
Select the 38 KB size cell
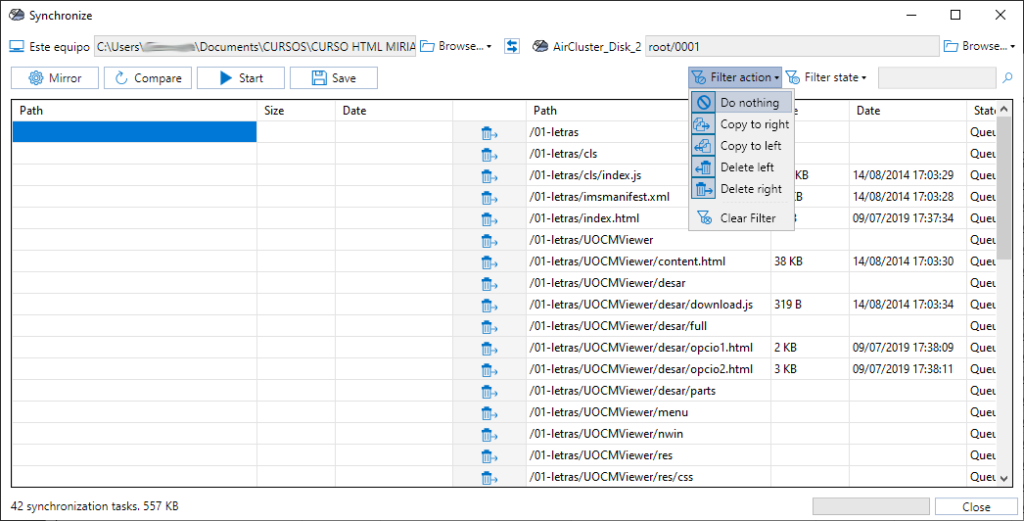[788, 261]
